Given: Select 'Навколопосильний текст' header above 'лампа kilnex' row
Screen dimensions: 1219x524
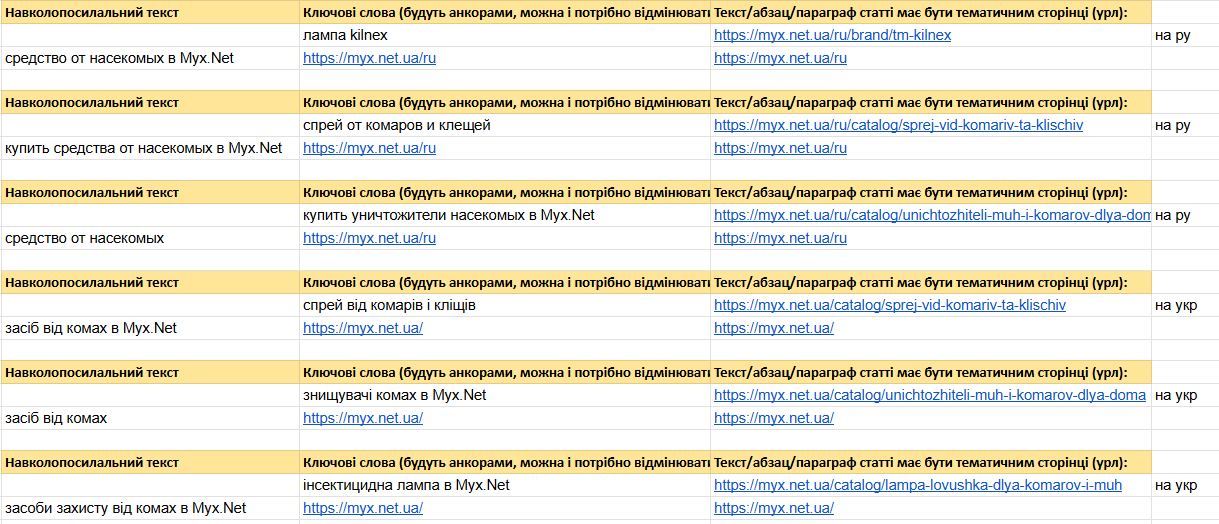Looking at the screenshot, I should tap(150, 12).
